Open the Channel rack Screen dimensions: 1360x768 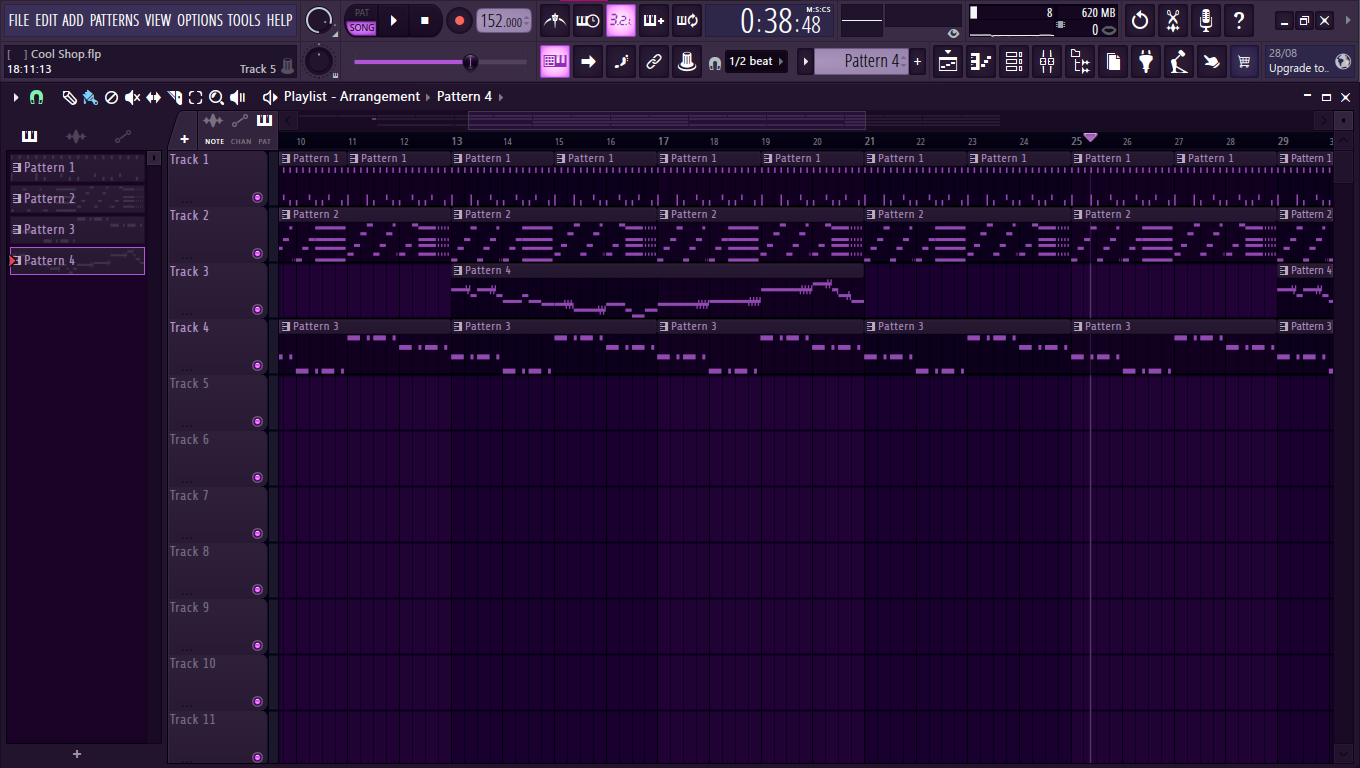click(1014, 62)
